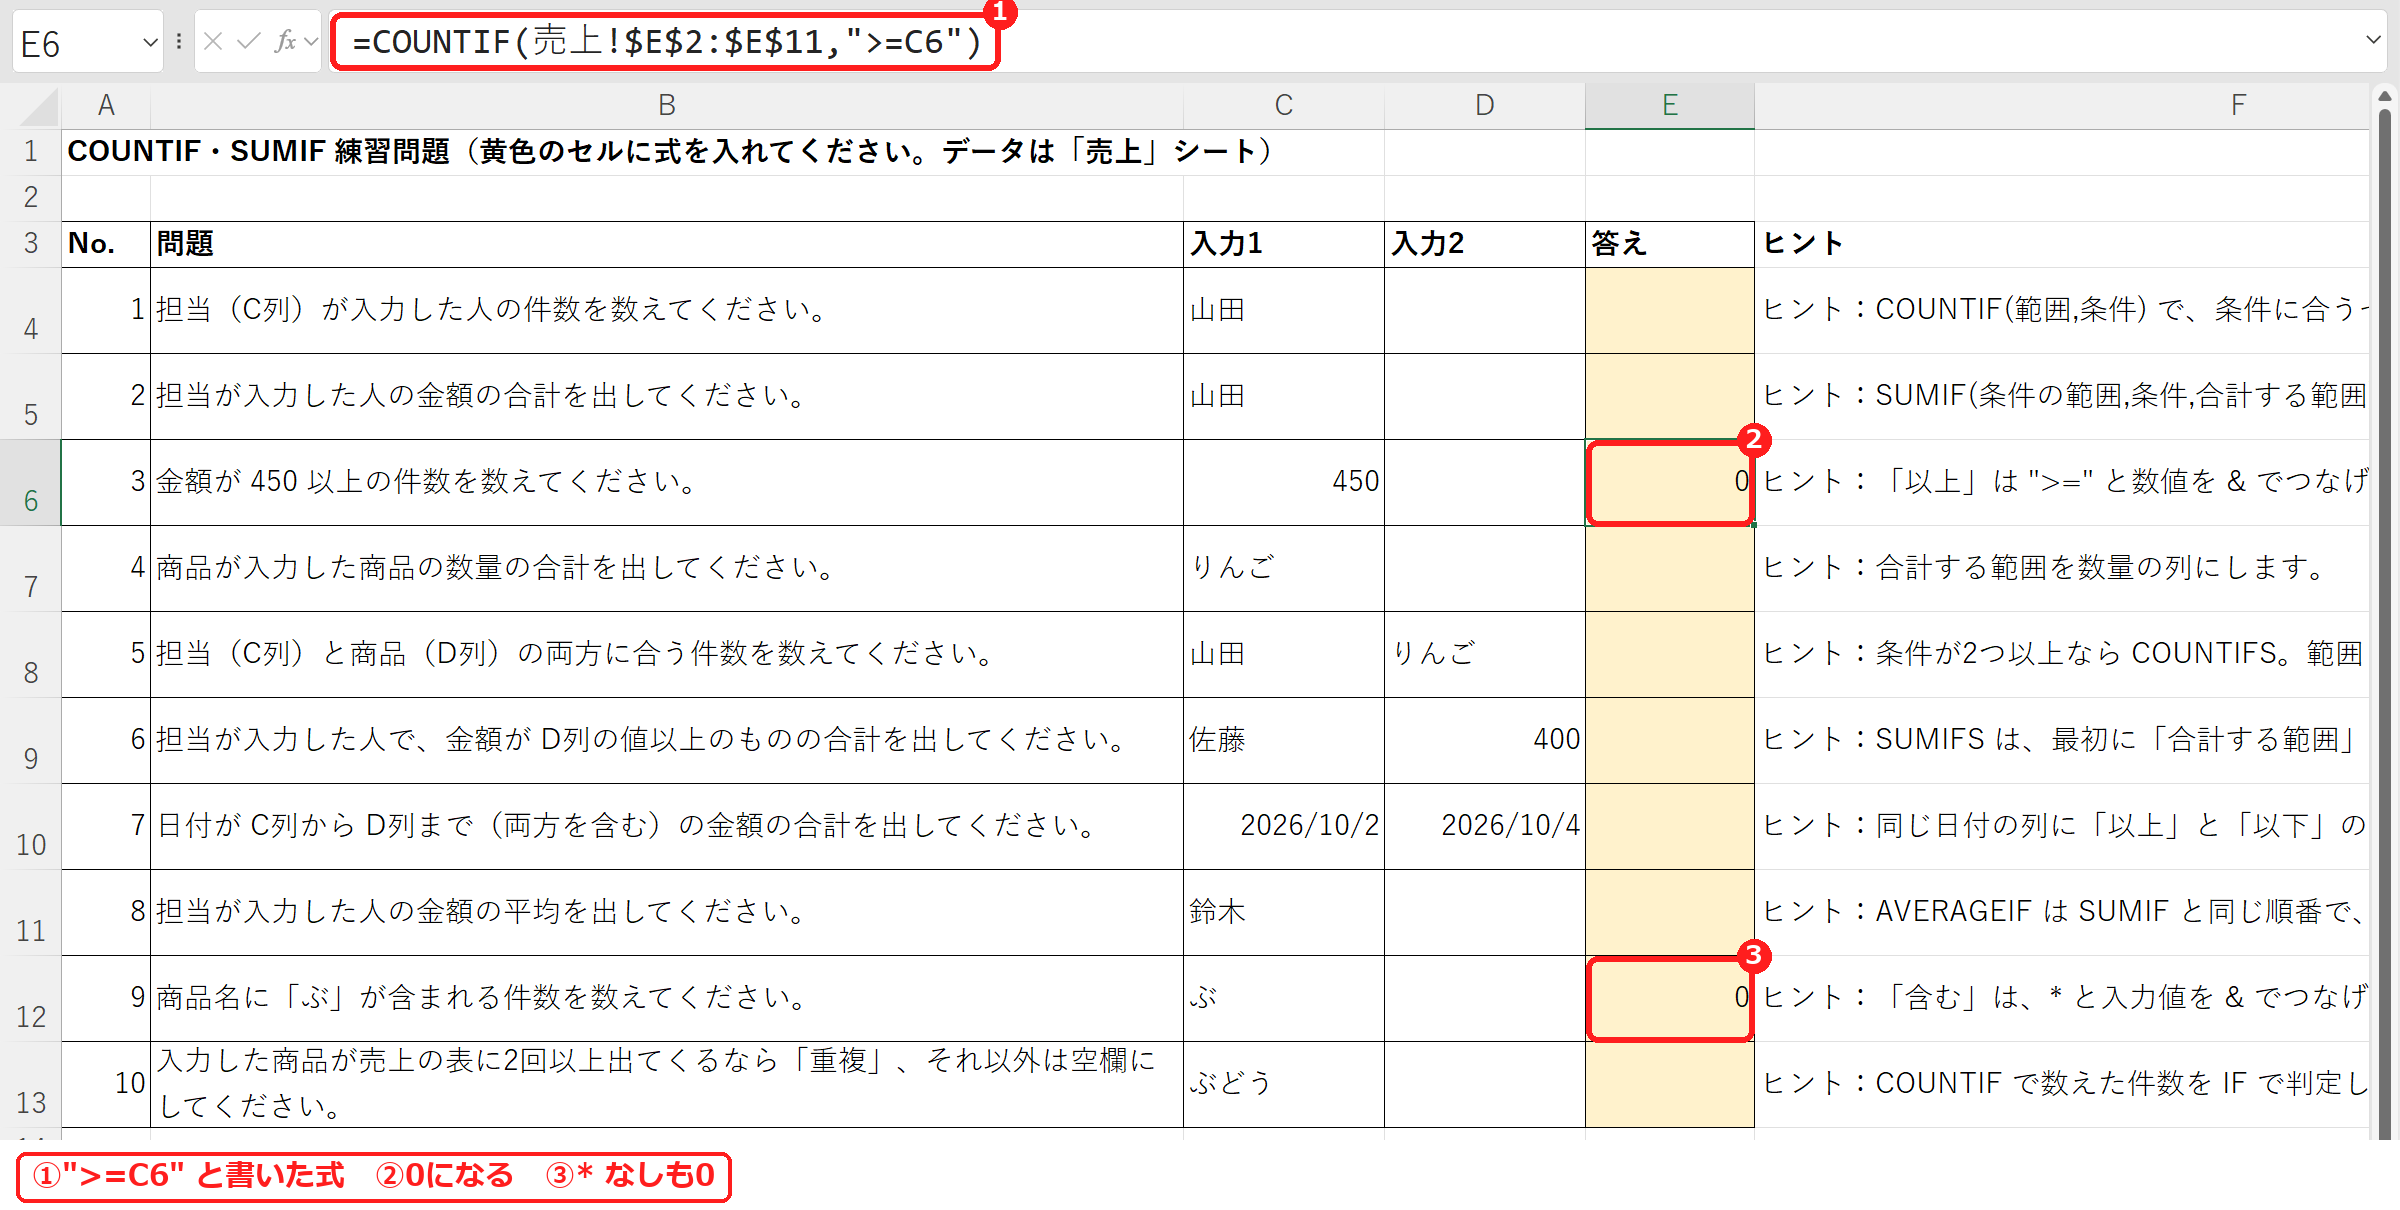Open the dropdown next to fx
Screen dimensions: 2400x1210
click(x=310, y=42)
